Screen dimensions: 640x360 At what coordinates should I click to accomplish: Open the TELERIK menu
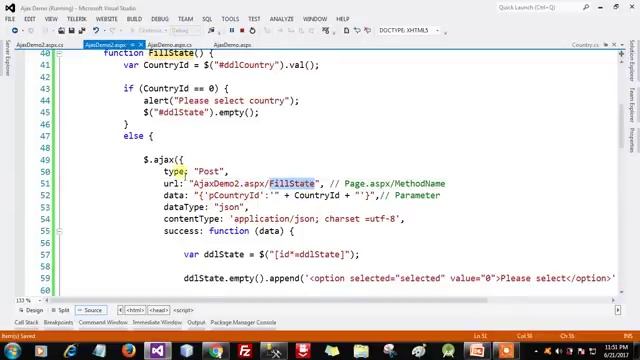[x=77, y=19]
